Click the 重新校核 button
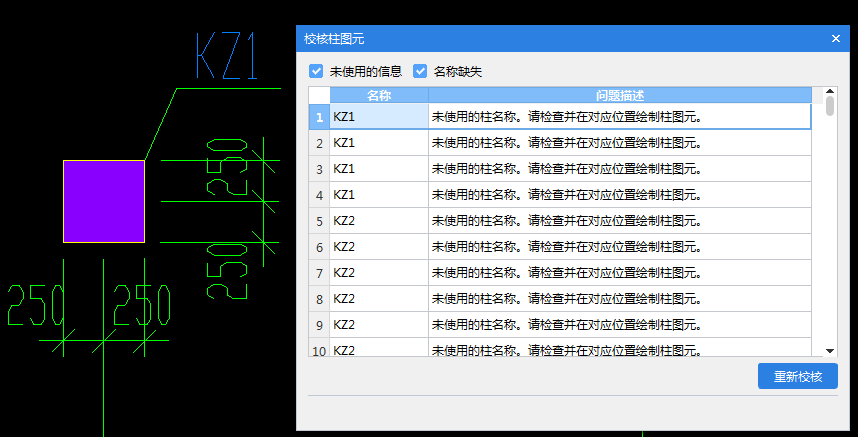This screenshot has width=858, height=437. [798, 376]
